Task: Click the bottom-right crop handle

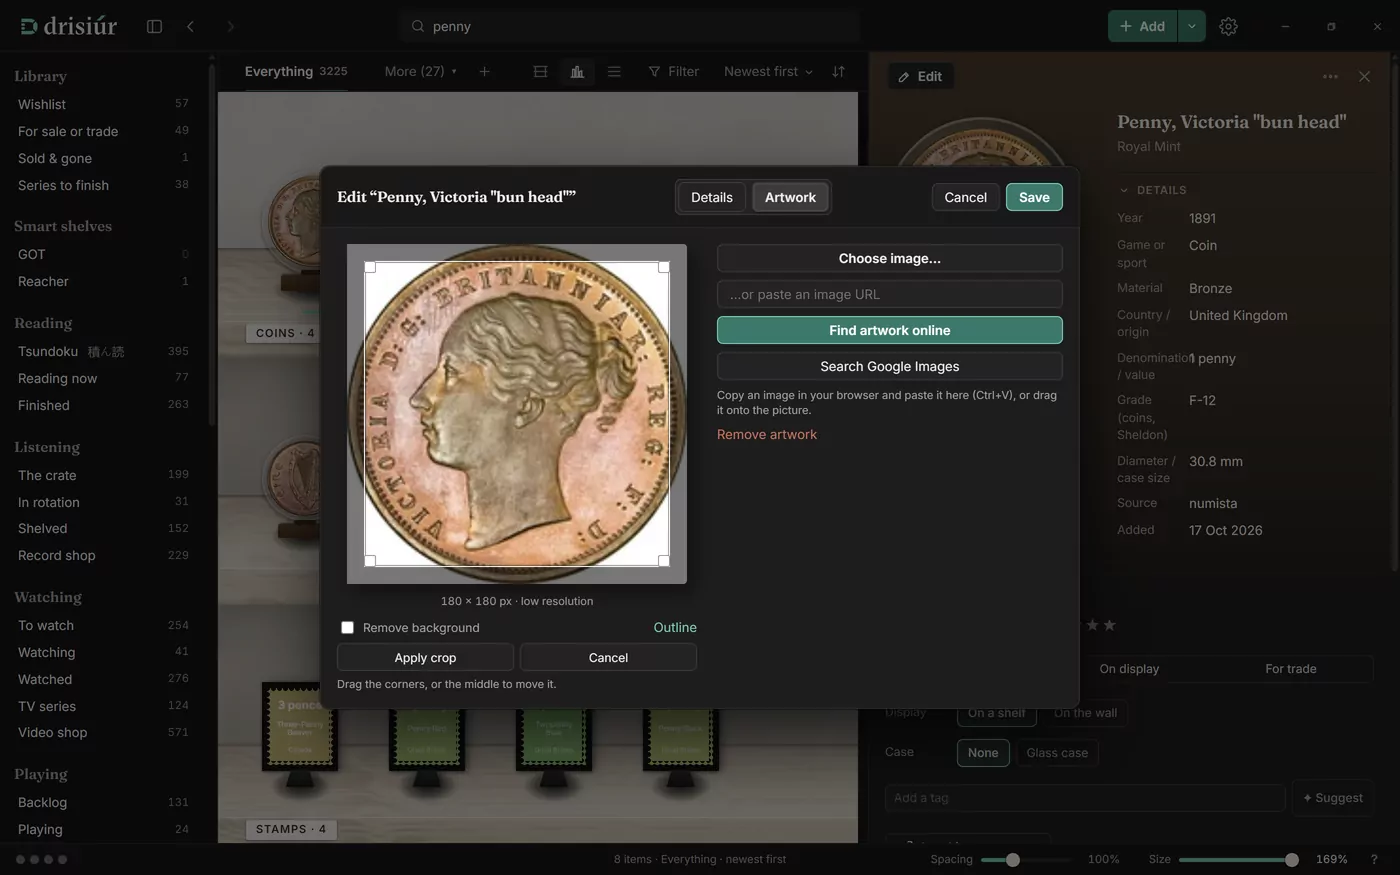Action: click(664, 561)
